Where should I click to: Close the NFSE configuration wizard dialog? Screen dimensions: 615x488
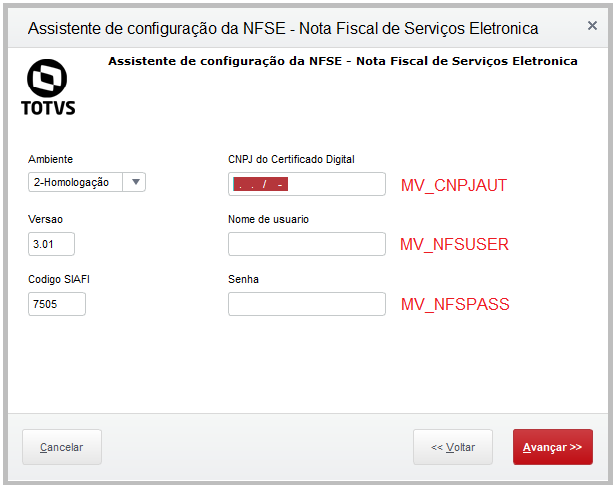coord(592,26)
